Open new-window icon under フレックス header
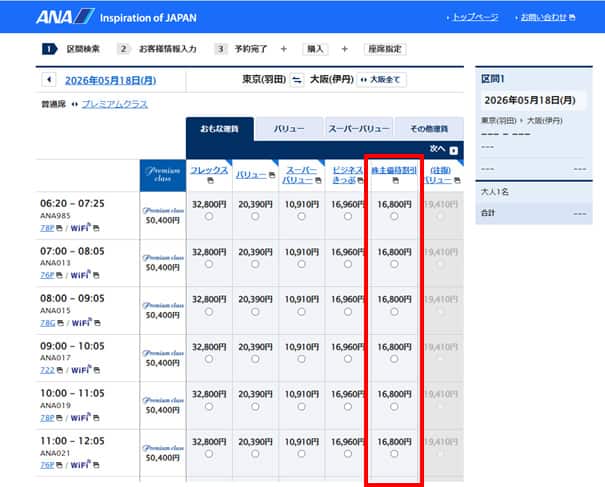Image resolution: width=605 pixels, height=487 pixels. click(209, 182)
